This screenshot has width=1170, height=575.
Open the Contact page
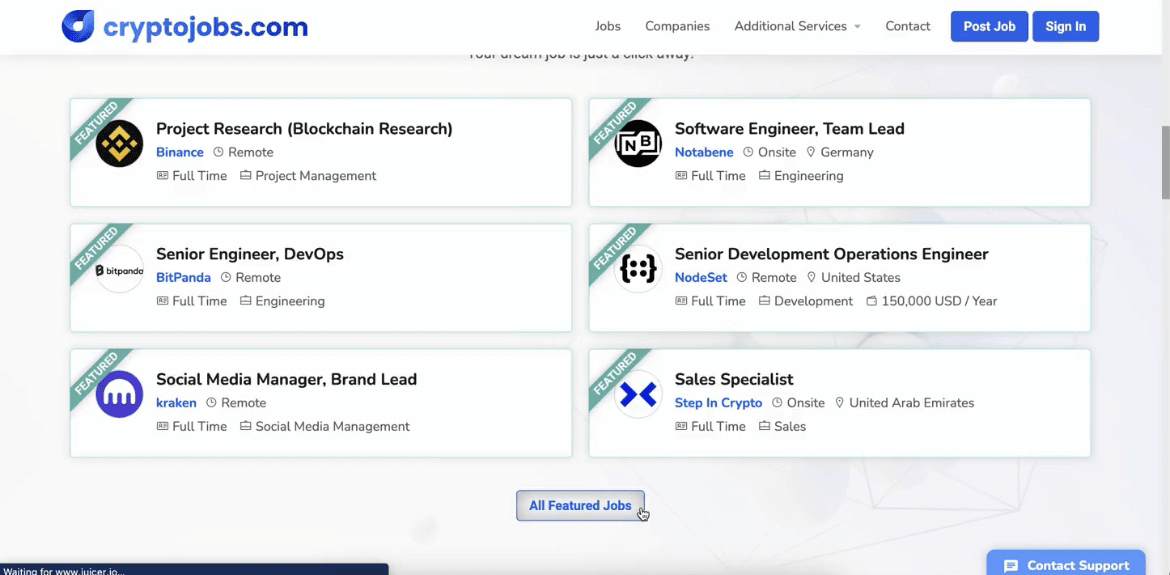pyautogui.click(x=908, y=26)
